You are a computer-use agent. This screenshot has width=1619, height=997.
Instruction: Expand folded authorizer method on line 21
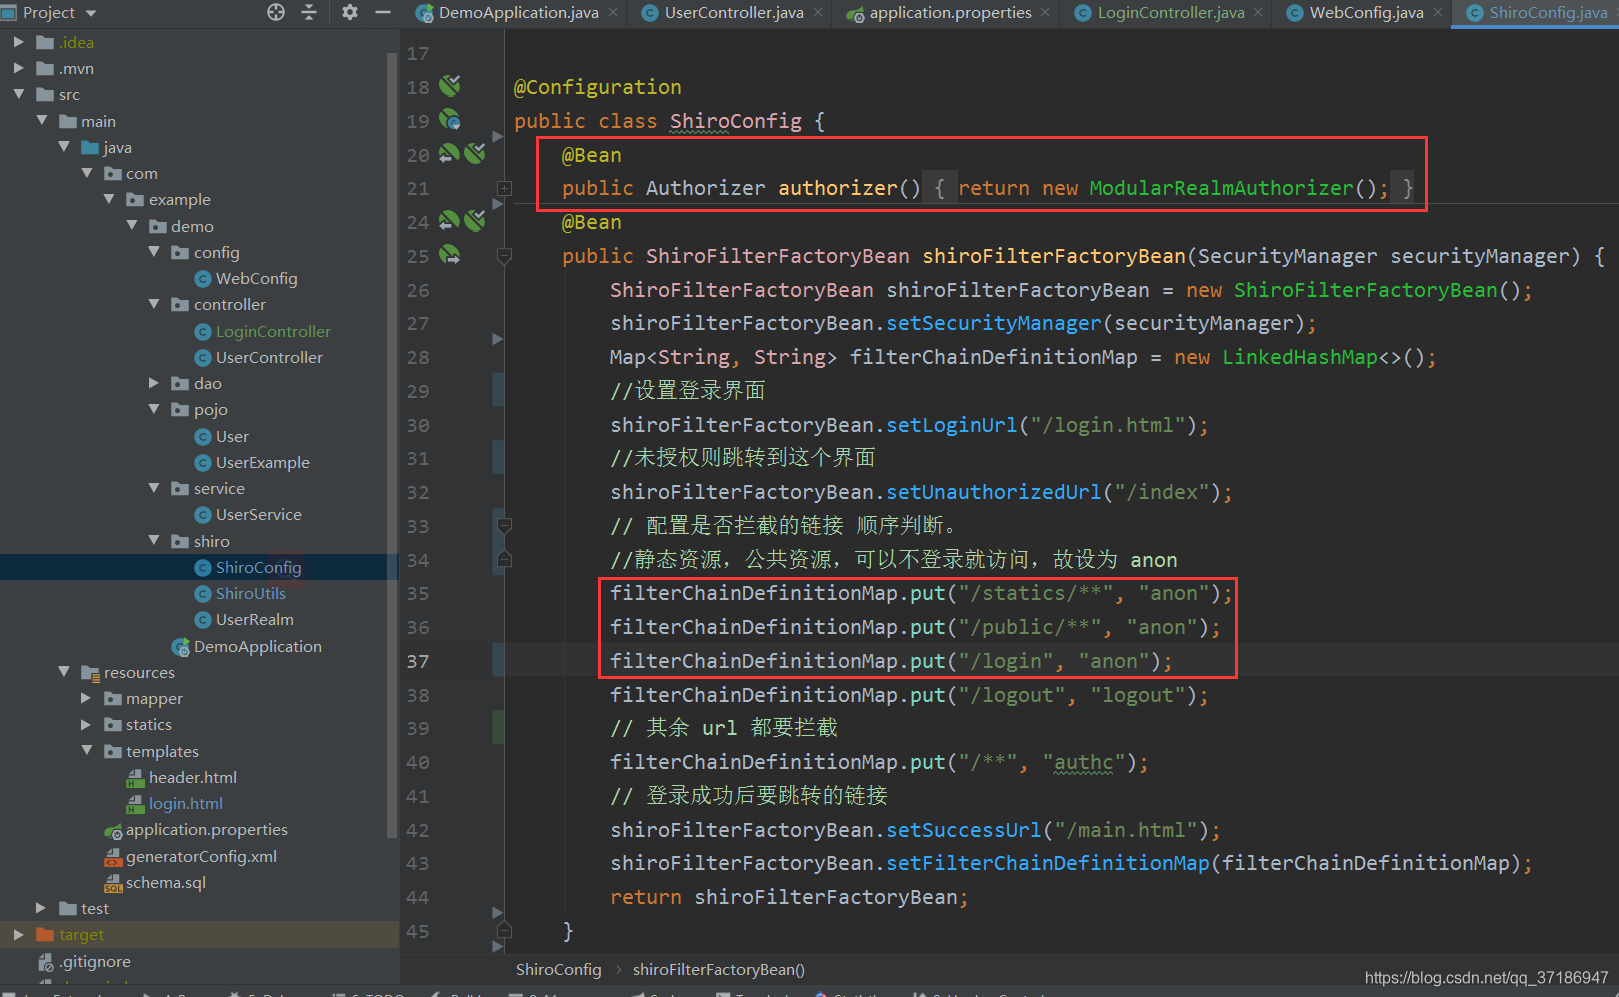[x=504, y=188]
